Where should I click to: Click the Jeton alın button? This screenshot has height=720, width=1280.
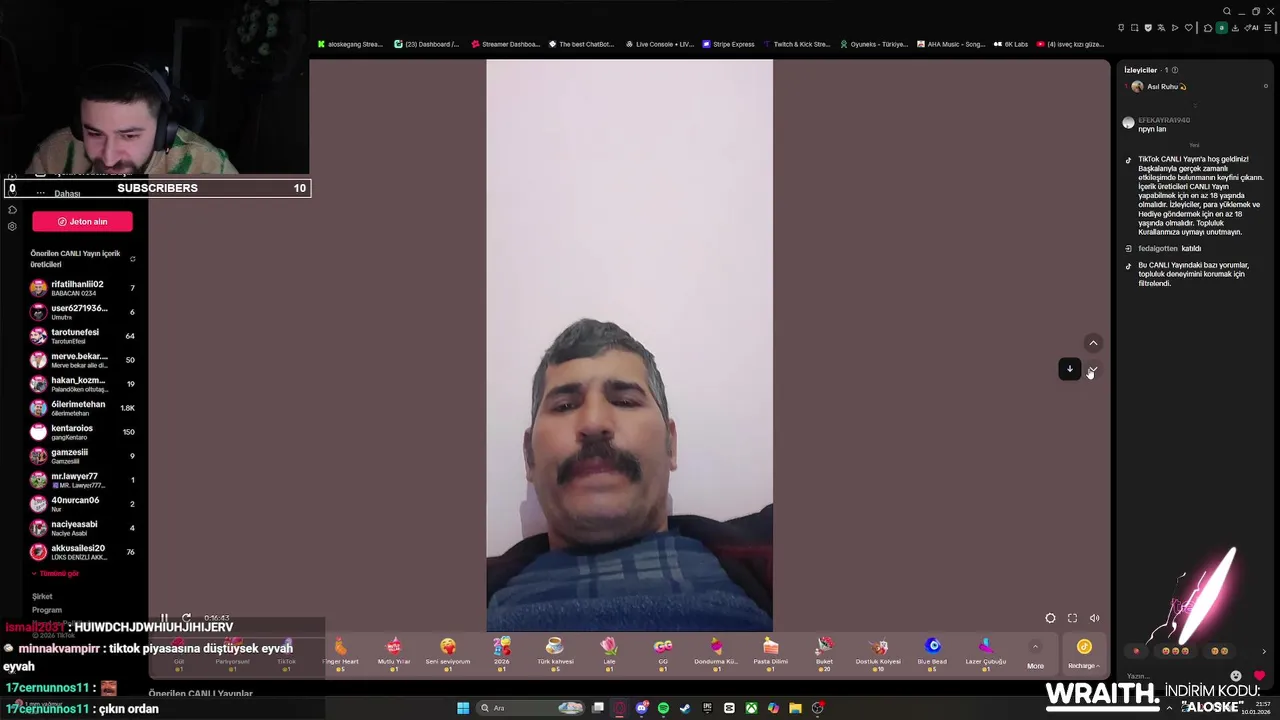pyautogui.click(x=82, y=221)
